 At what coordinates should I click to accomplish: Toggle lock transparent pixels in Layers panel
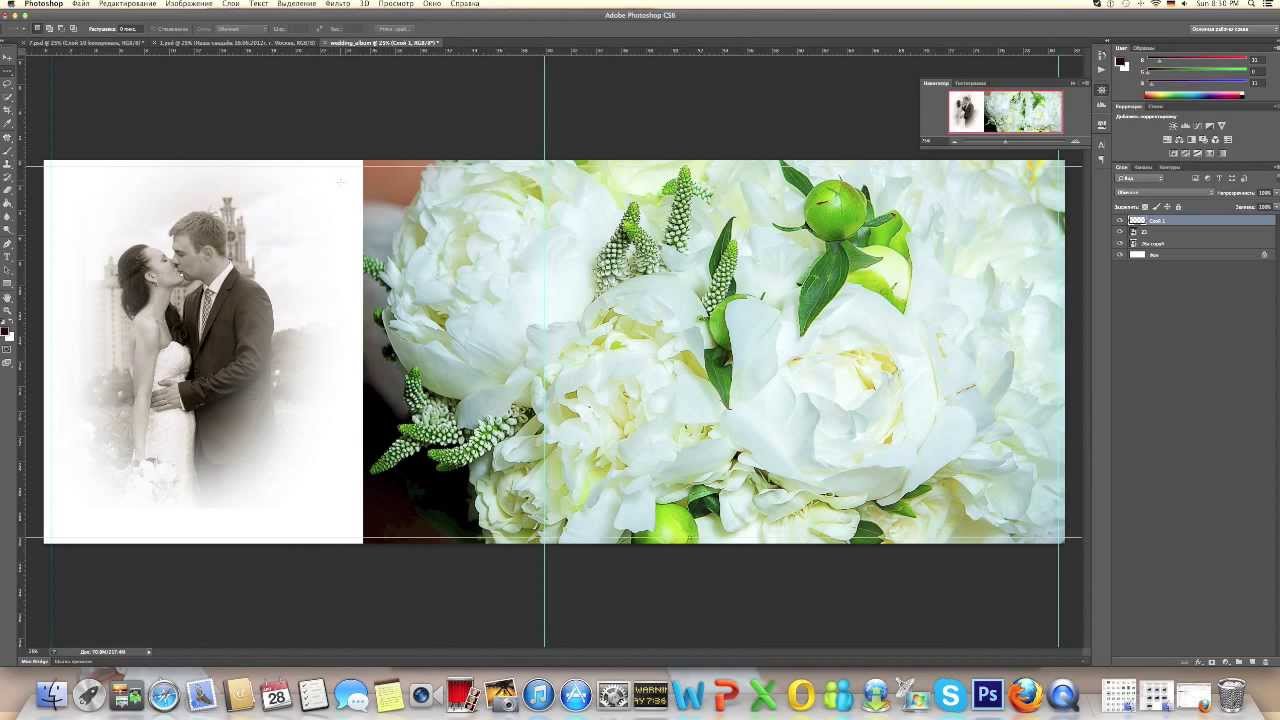1145,207
